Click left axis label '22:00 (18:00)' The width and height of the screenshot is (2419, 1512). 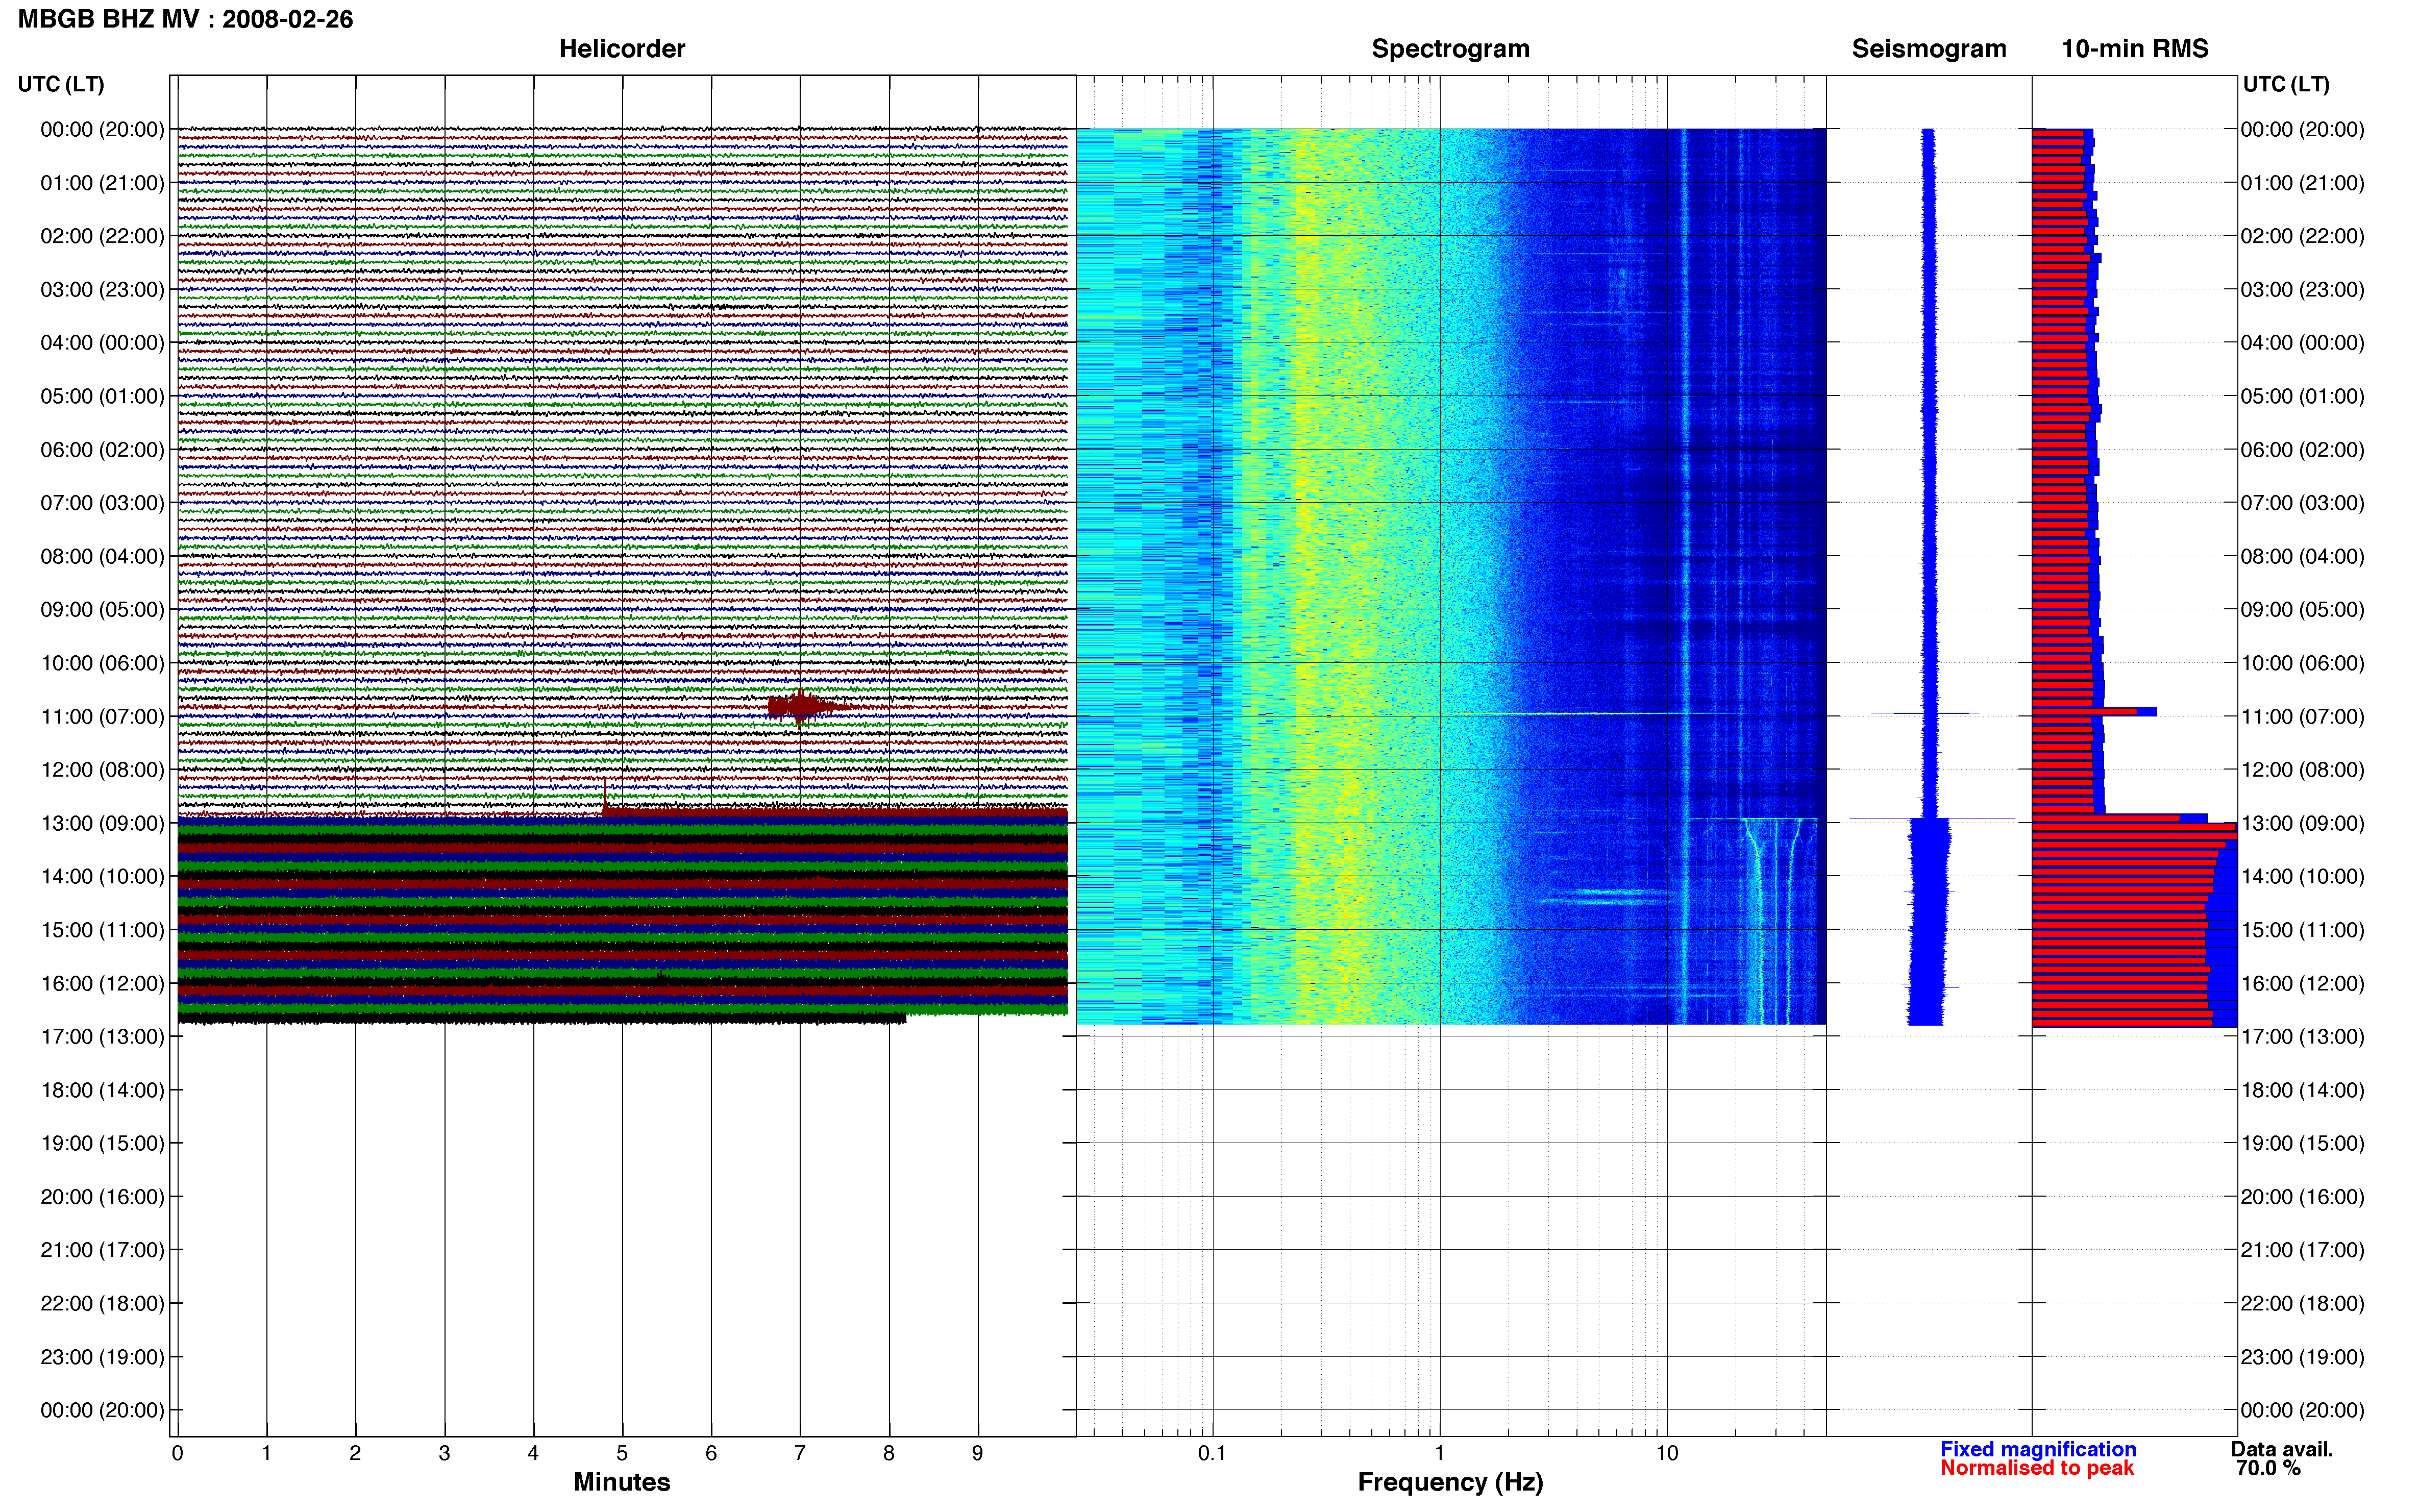(102, 1303)
